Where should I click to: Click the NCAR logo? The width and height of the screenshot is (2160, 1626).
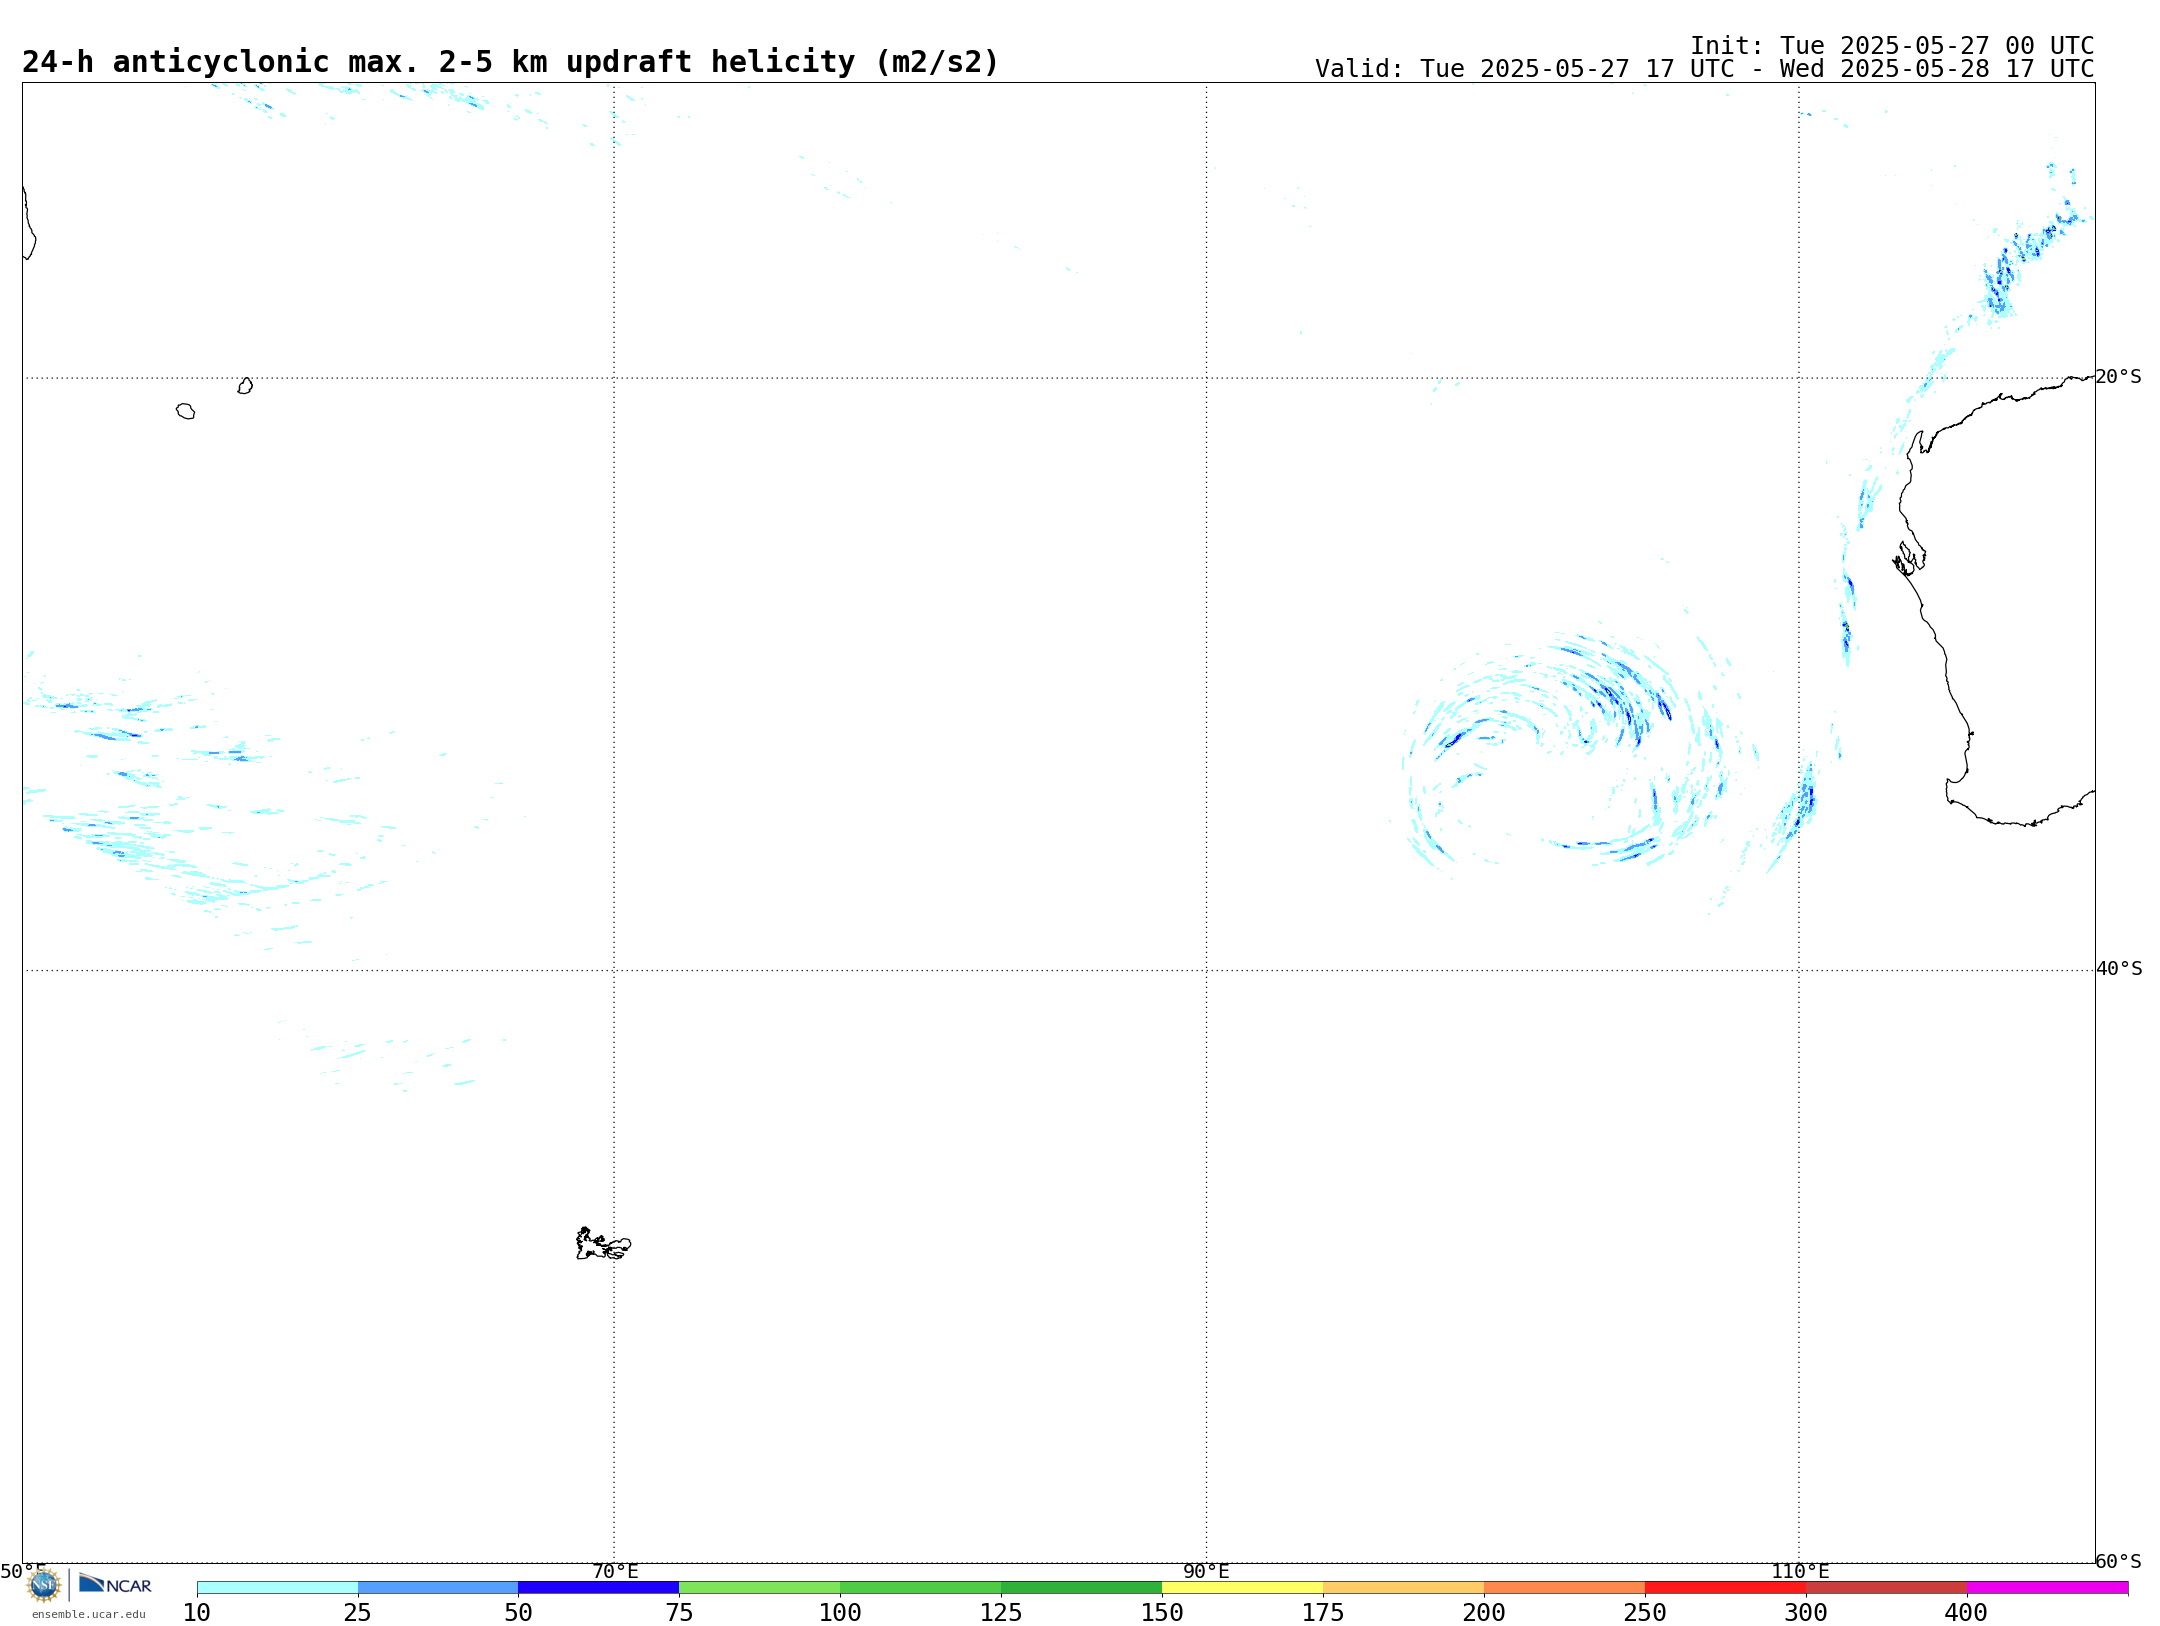click(115, 1584)
